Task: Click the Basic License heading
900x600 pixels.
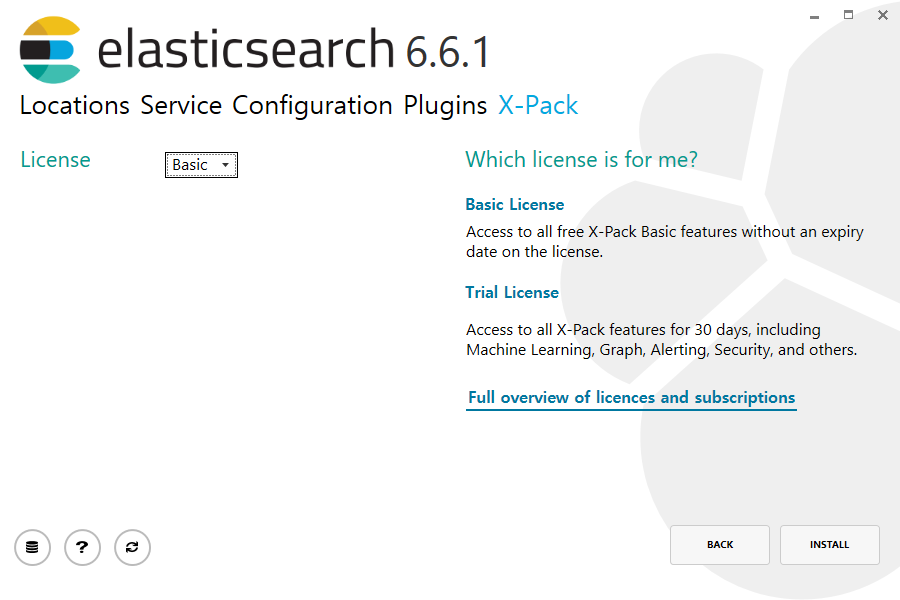Action: pos(515,204)
